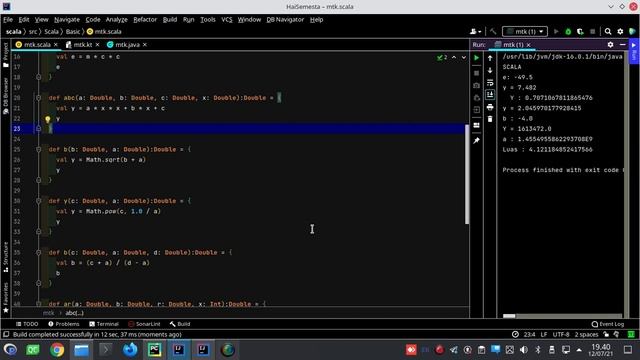
Task: Open Search Everywhere magnifier icon
Action: [608, 31]
